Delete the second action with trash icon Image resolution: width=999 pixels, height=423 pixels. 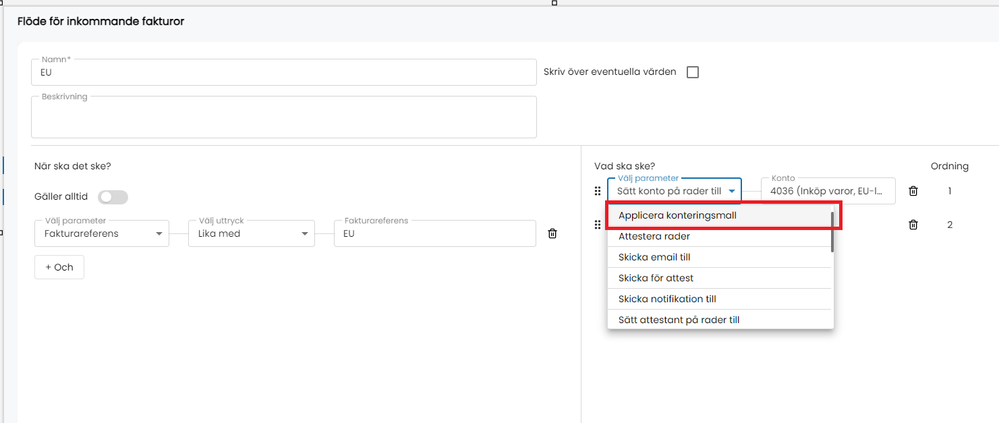pyautogui.click(x=913, y=224)
